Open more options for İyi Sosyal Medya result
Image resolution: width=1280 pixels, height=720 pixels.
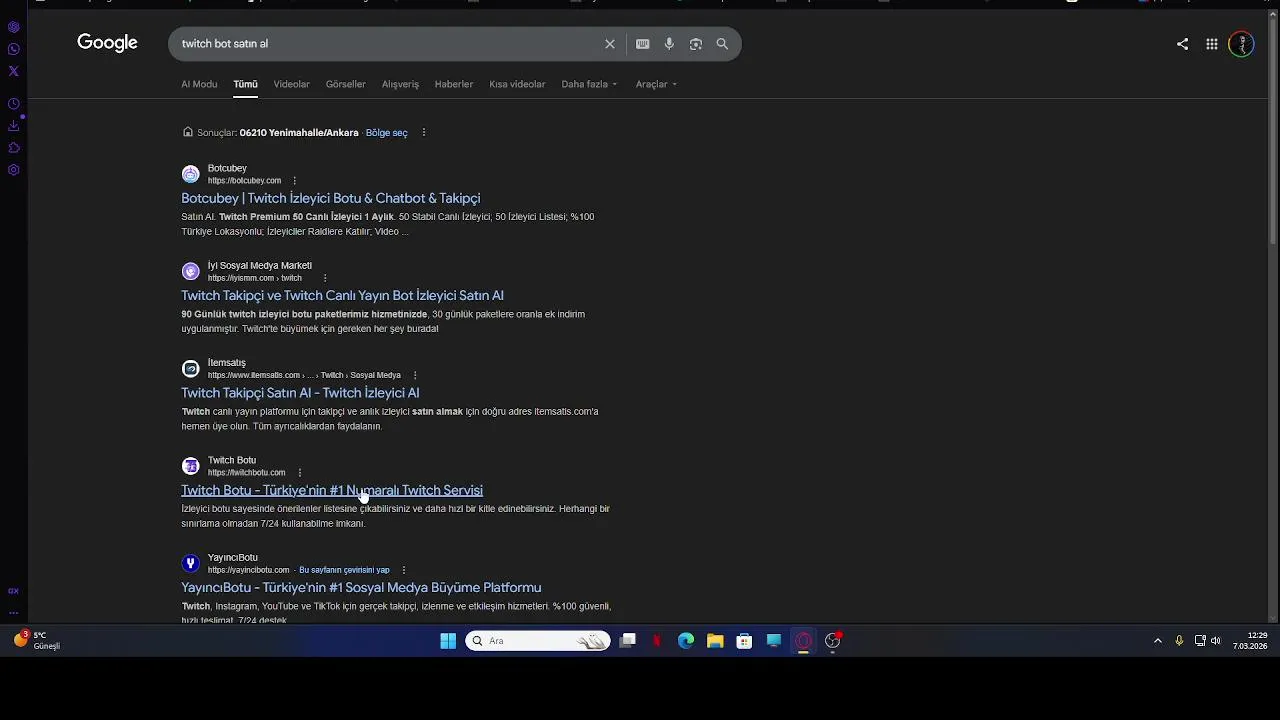click(x=325, y=278)
